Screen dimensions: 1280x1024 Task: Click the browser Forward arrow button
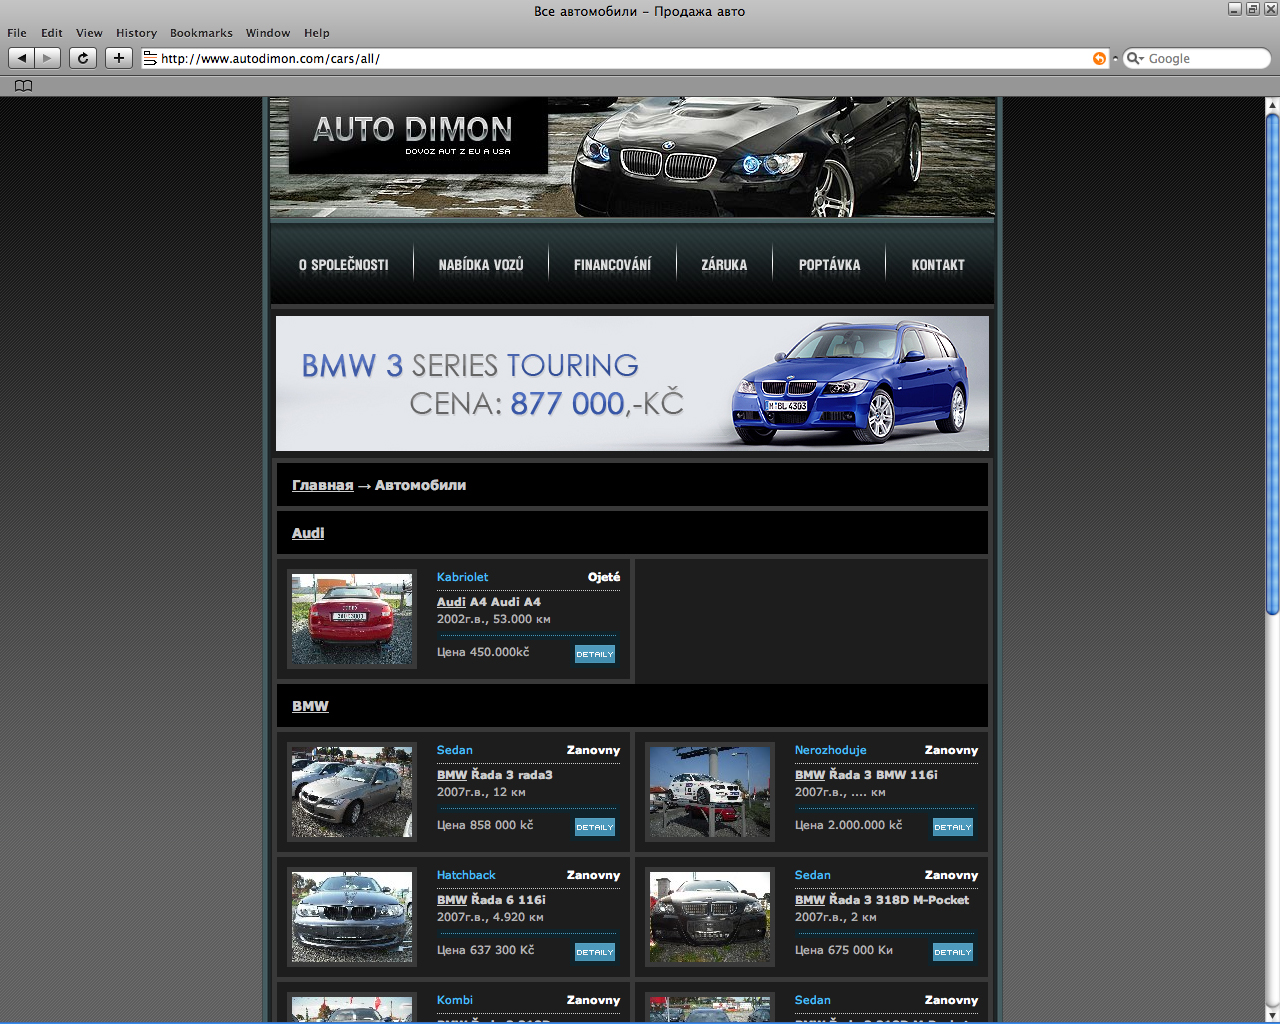pos(47,58)
